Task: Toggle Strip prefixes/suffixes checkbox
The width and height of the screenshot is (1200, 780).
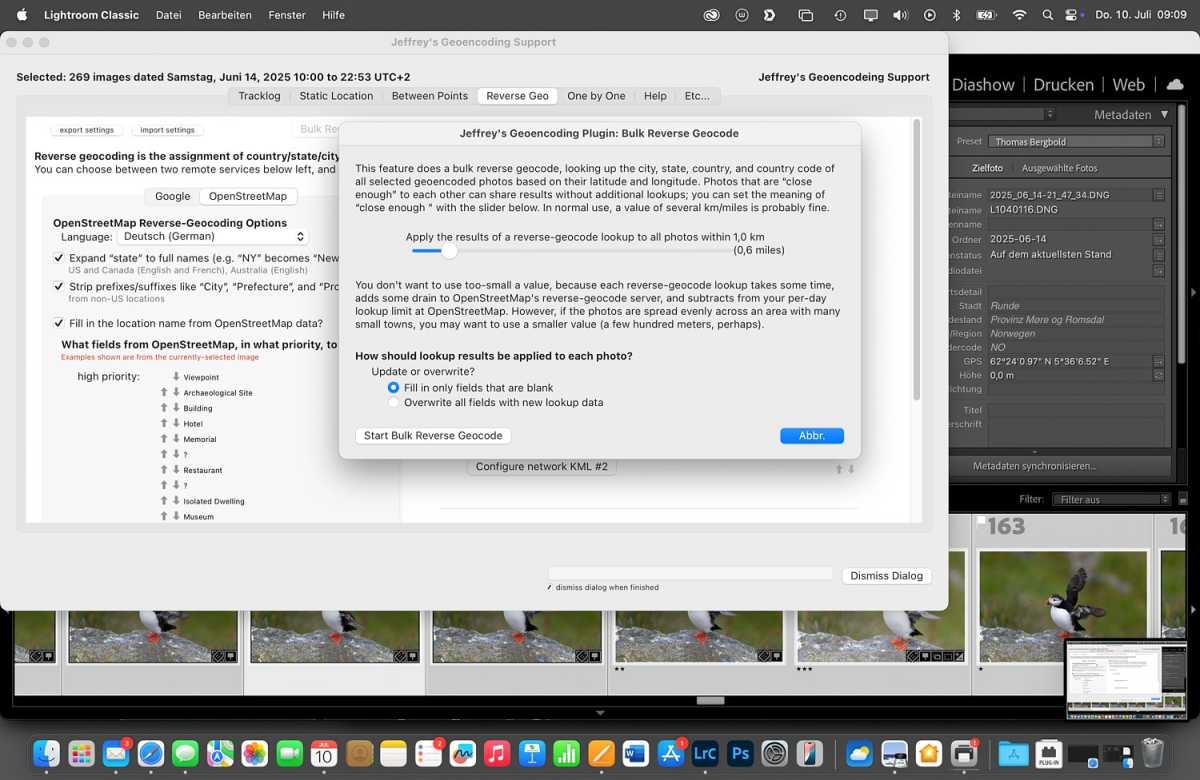Action: coord(59,287)
